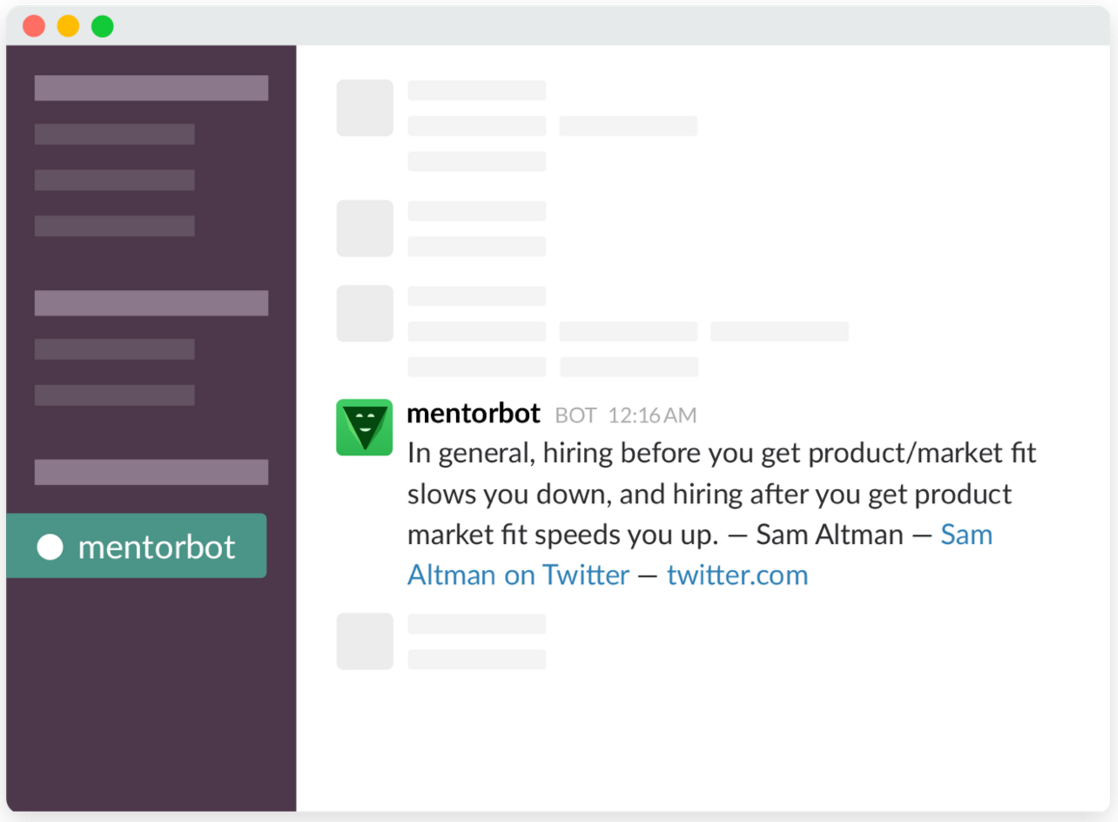Click the yellow traffic light window control
The height and width of the screenshot is (822, 1118).
point(67,24)
